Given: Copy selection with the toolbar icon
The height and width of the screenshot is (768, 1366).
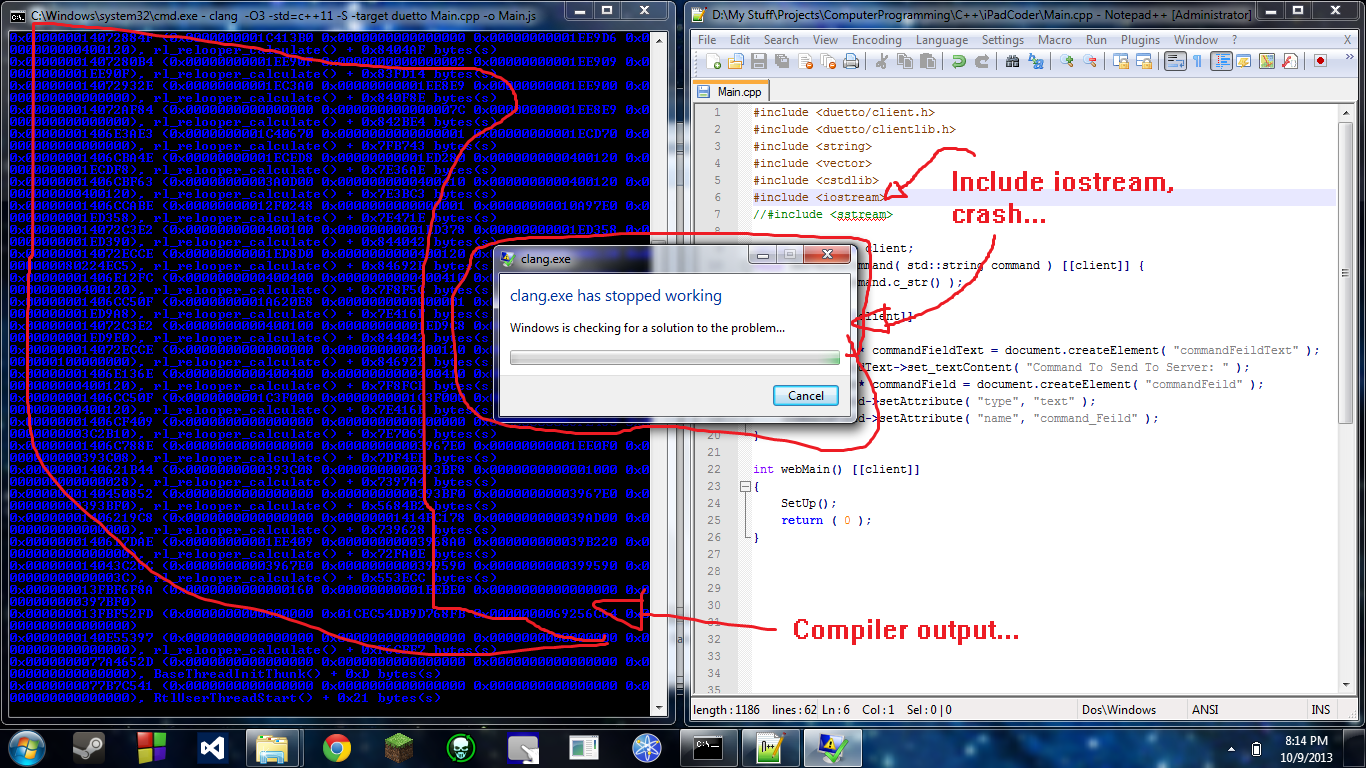Looking at the screenshot, I should 905,61.
